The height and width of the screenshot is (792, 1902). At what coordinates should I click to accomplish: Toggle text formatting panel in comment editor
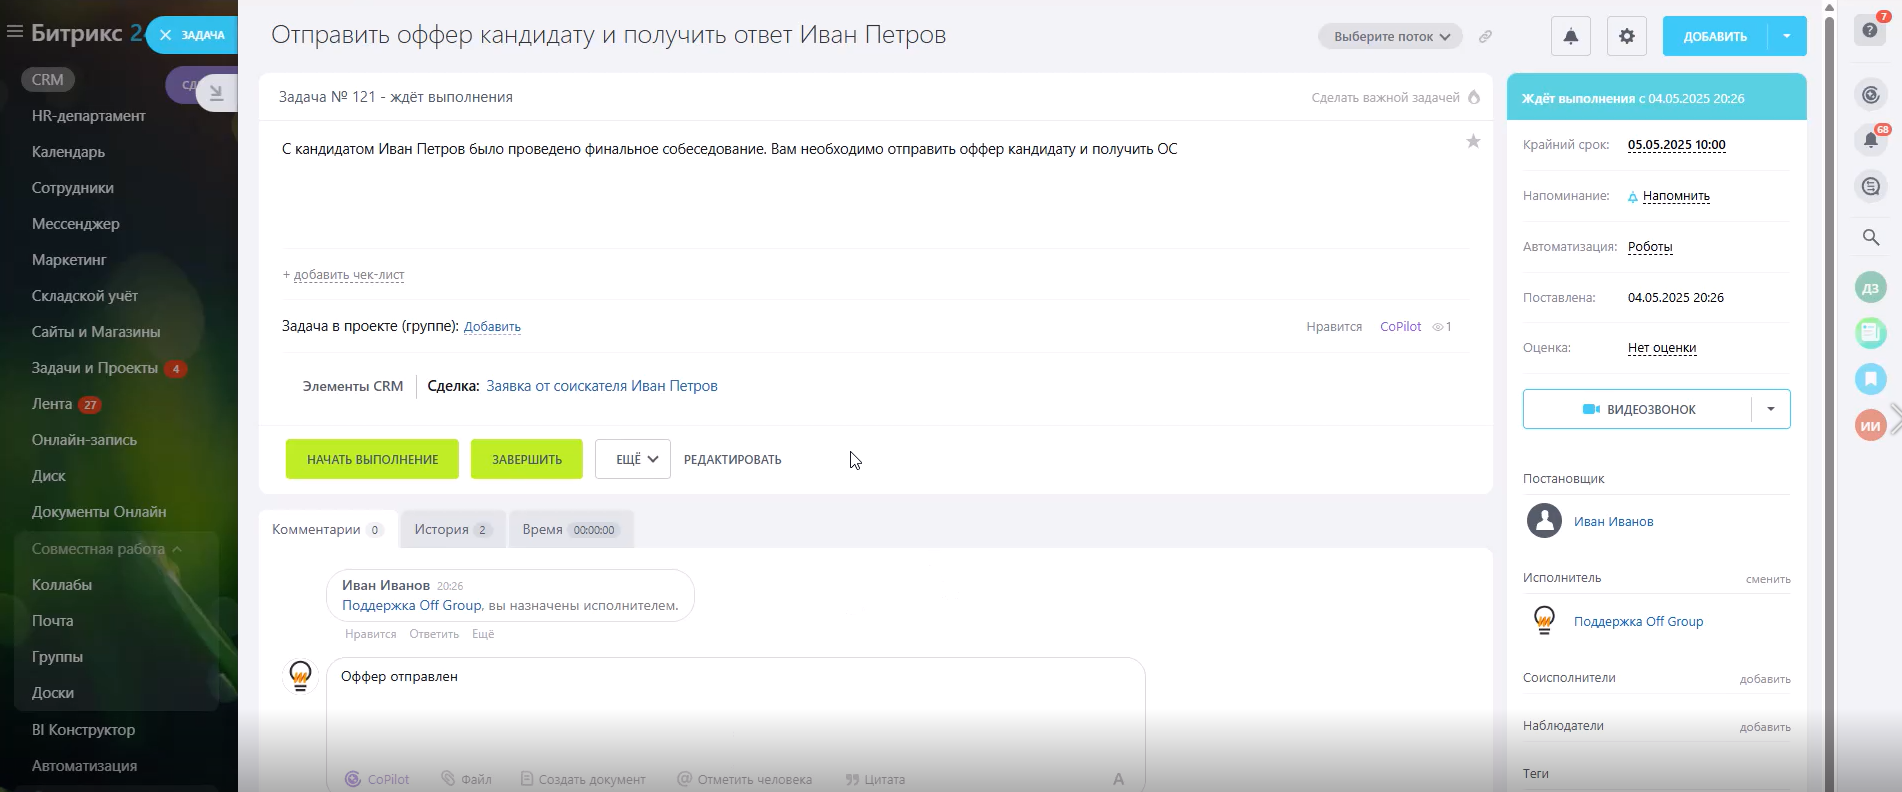tap(1118, 779)
